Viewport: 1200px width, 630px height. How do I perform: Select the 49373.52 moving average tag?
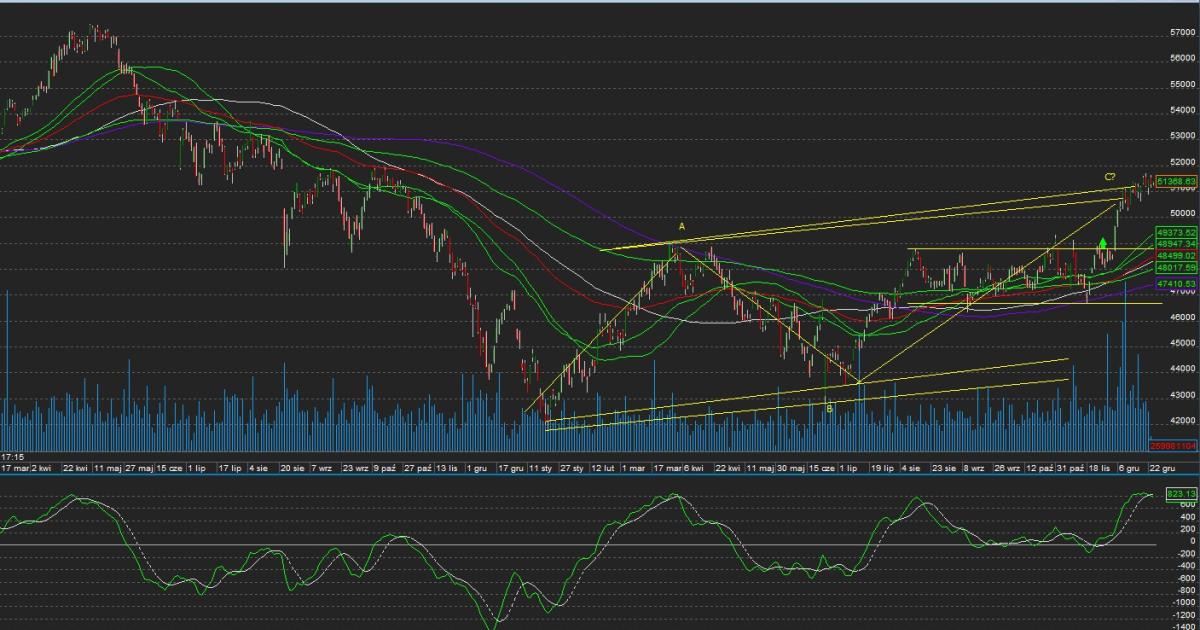[x=1176, y=232]
